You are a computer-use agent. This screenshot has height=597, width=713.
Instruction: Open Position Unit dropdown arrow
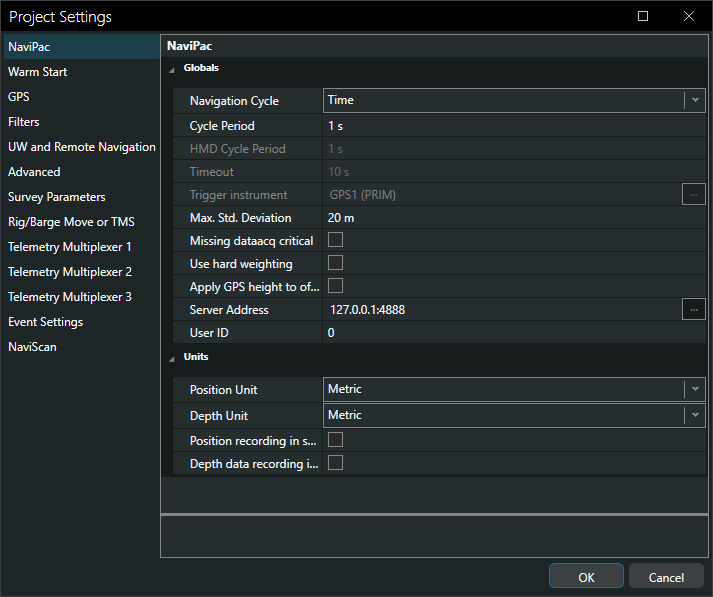(695, 389)
